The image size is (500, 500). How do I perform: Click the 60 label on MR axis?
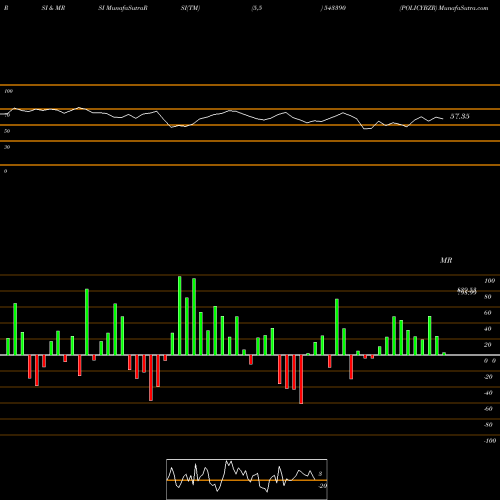[x=488, y=313]
